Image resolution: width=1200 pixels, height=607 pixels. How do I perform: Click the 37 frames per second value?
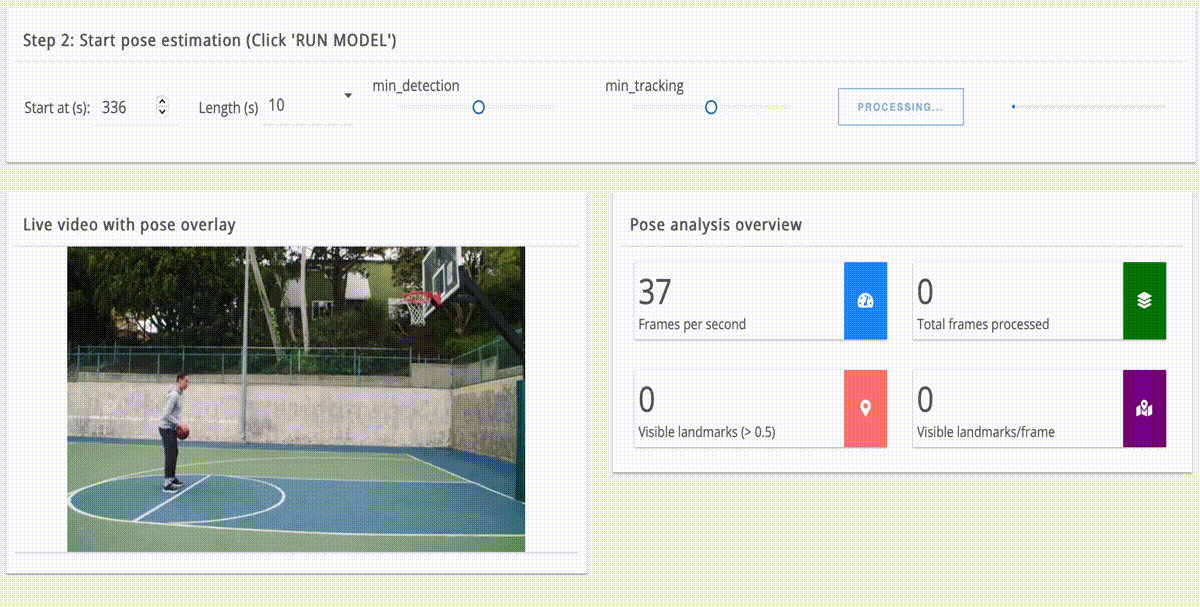click(x=655, y=292)
